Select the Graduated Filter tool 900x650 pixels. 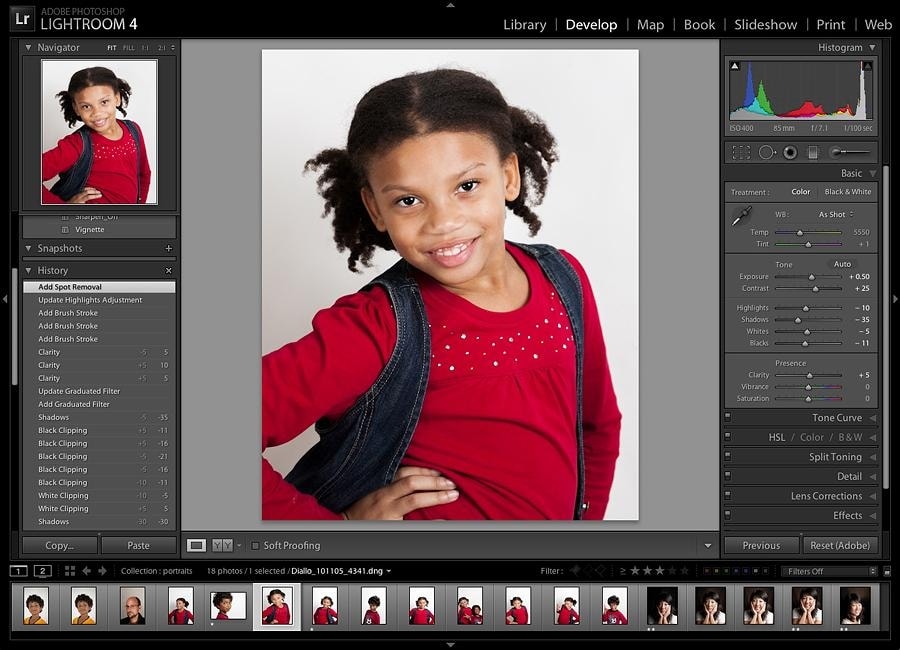click(x=812, y=151)
